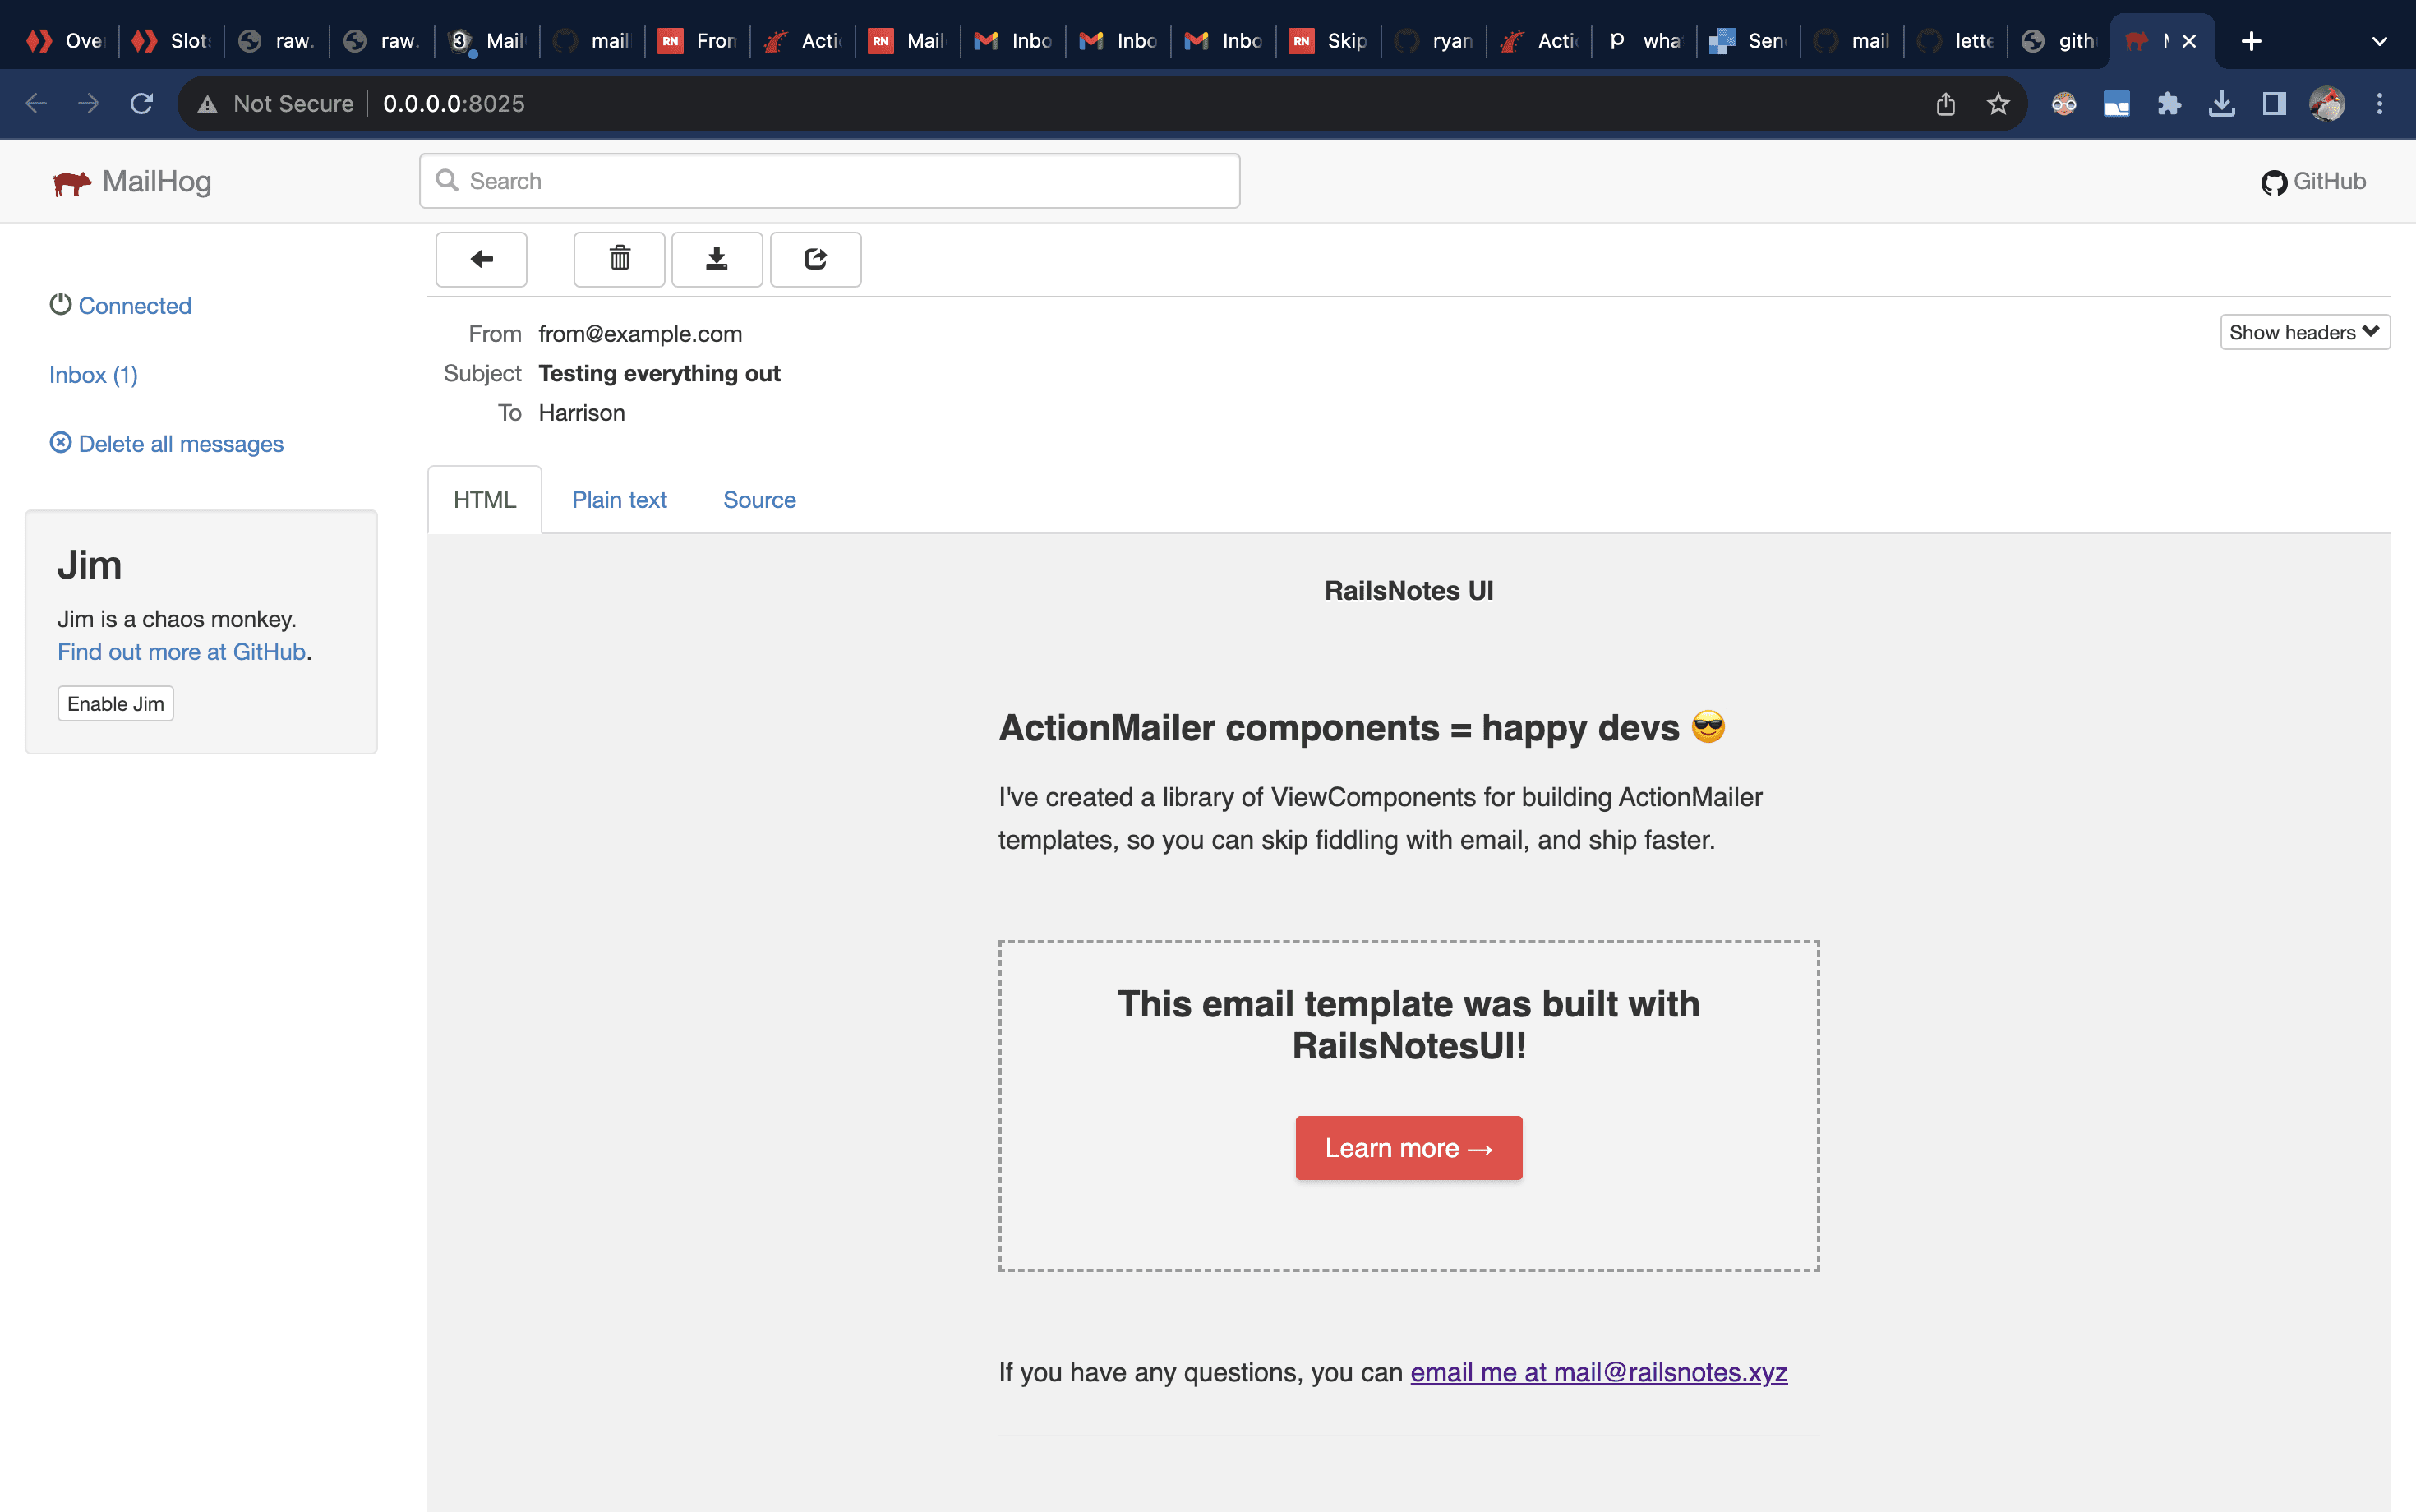The height and width of the screenshot is (1512, 2416).
Task: Open the GitHub link in the header
Action: click(2313, 181)
